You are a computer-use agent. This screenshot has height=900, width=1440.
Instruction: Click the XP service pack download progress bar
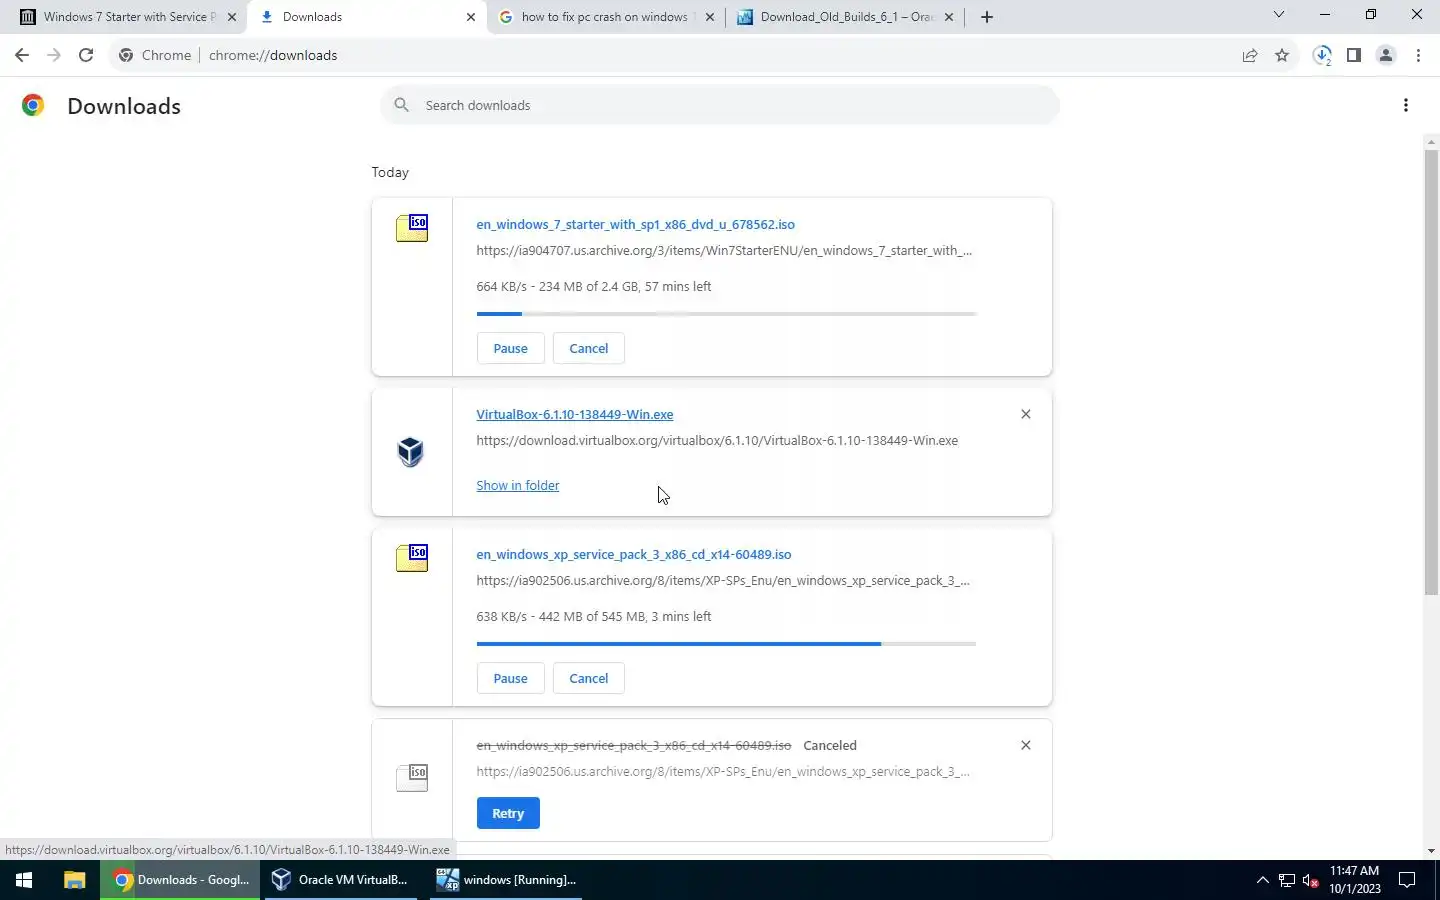(x=726, y=644)
